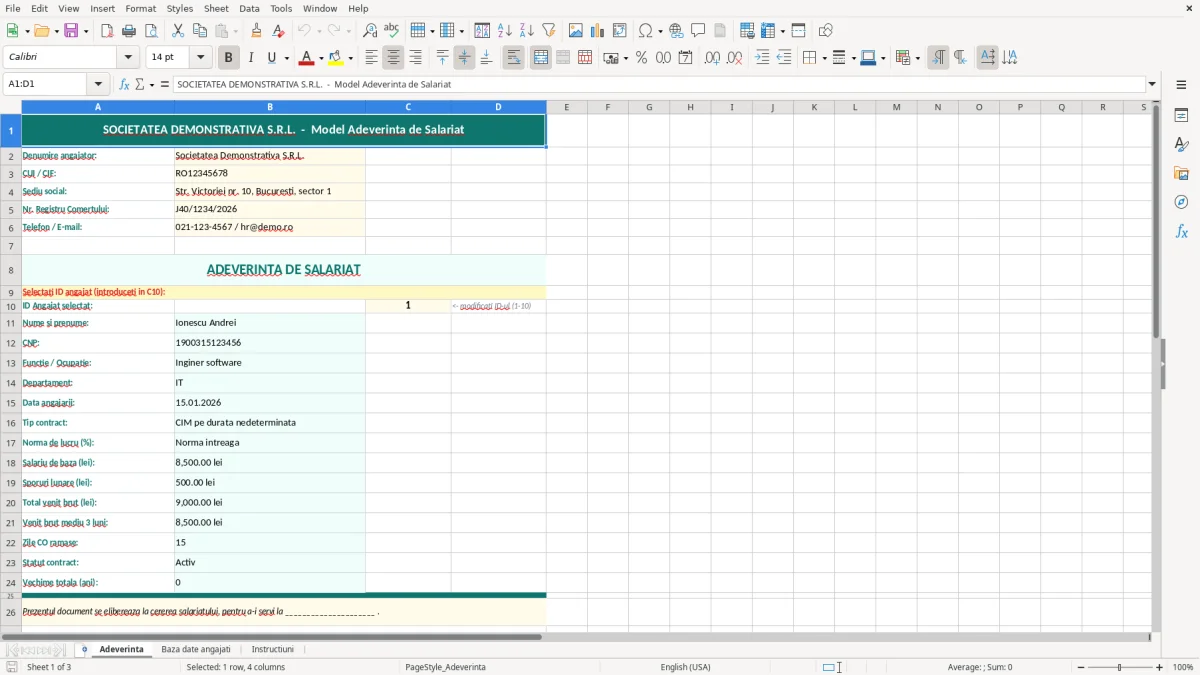
Task: Click the Save document icon
Action: [71, 31]
